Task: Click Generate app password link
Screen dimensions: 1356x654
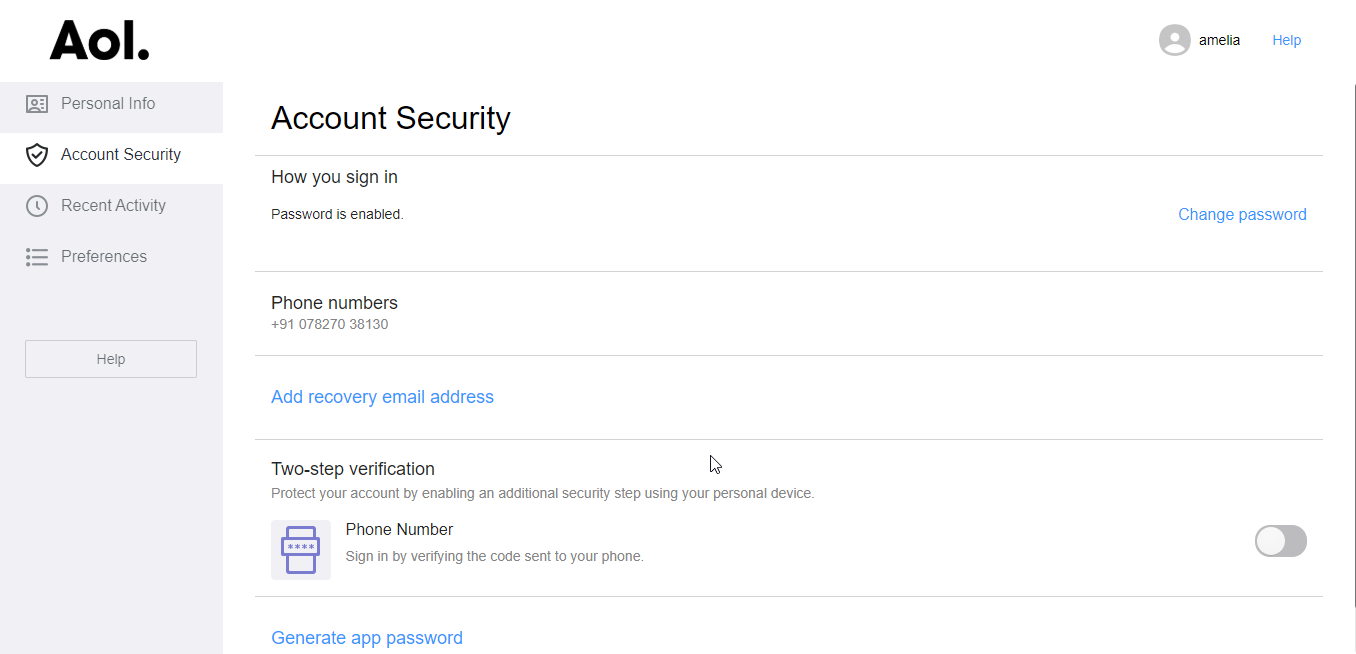Action: coord(367,638)
